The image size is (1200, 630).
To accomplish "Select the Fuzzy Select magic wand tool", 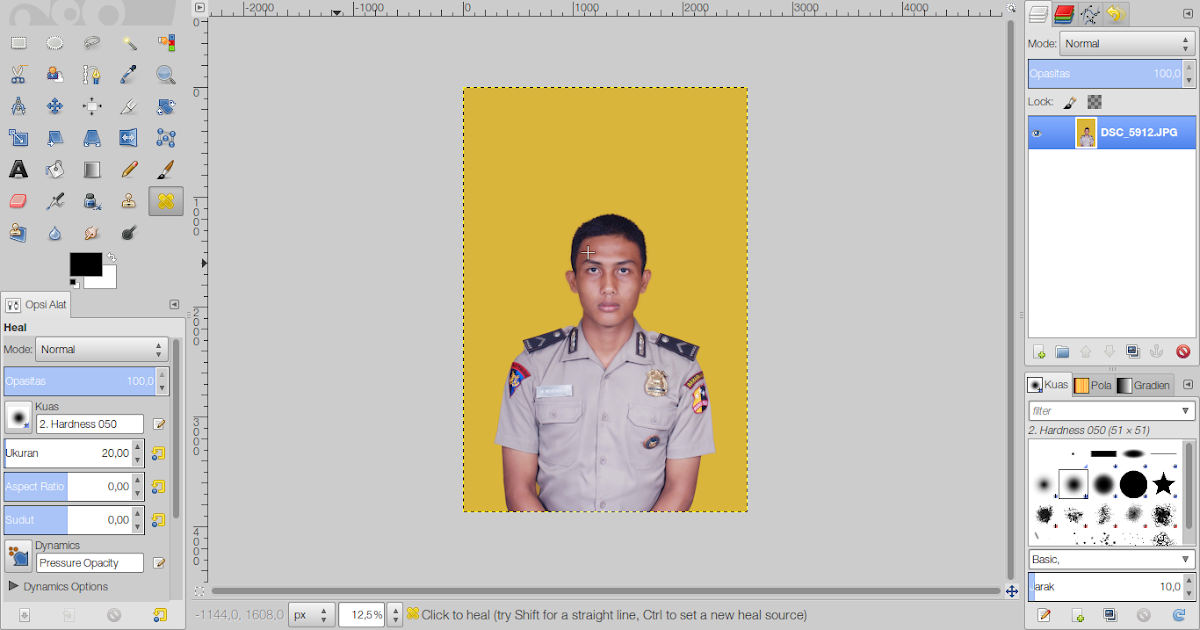I will pyautogui.click(x=129, y=43).
